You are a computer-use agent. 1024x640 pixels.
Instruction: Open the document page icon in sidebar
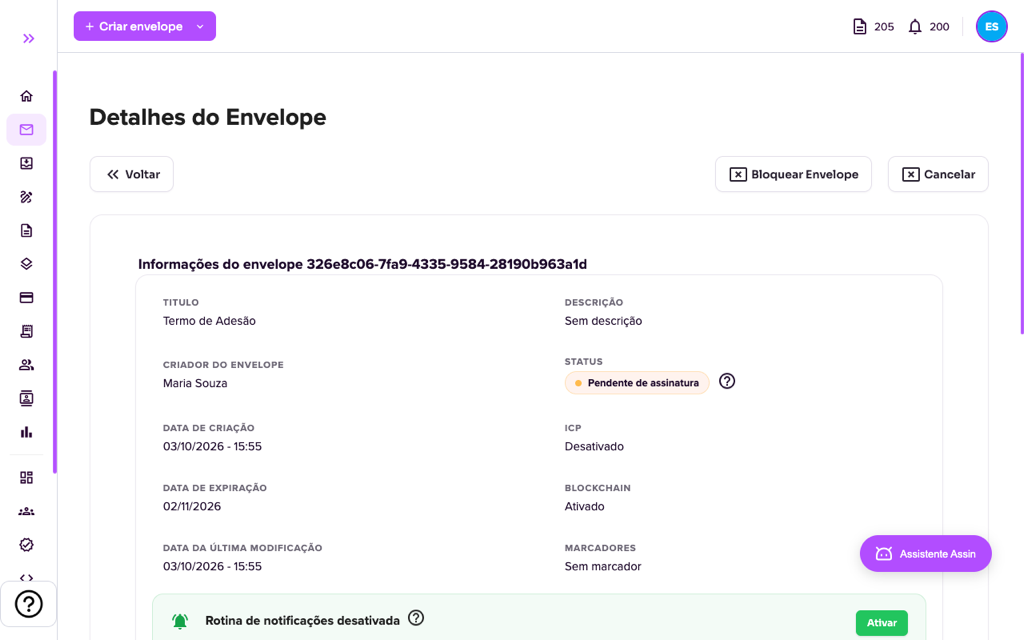[26, 231]
